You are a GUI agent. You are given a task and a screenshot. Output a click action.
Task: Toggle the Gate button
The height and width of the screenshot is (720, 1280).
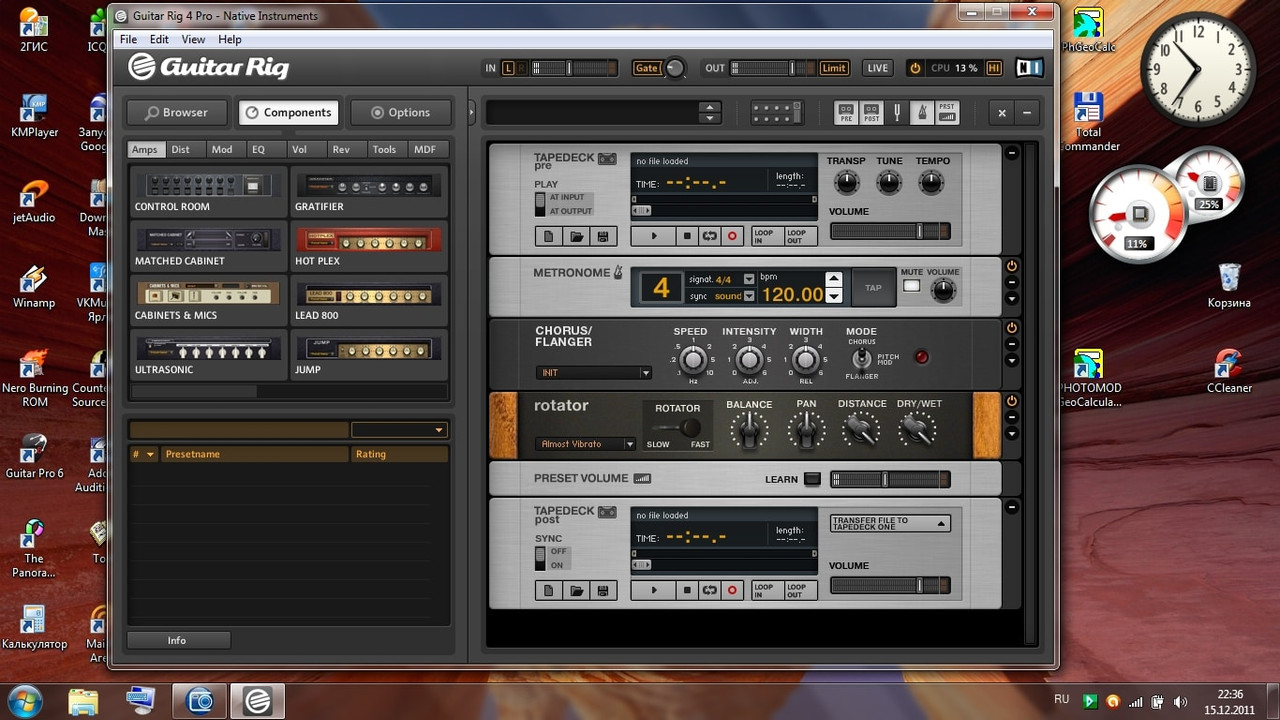647,68
